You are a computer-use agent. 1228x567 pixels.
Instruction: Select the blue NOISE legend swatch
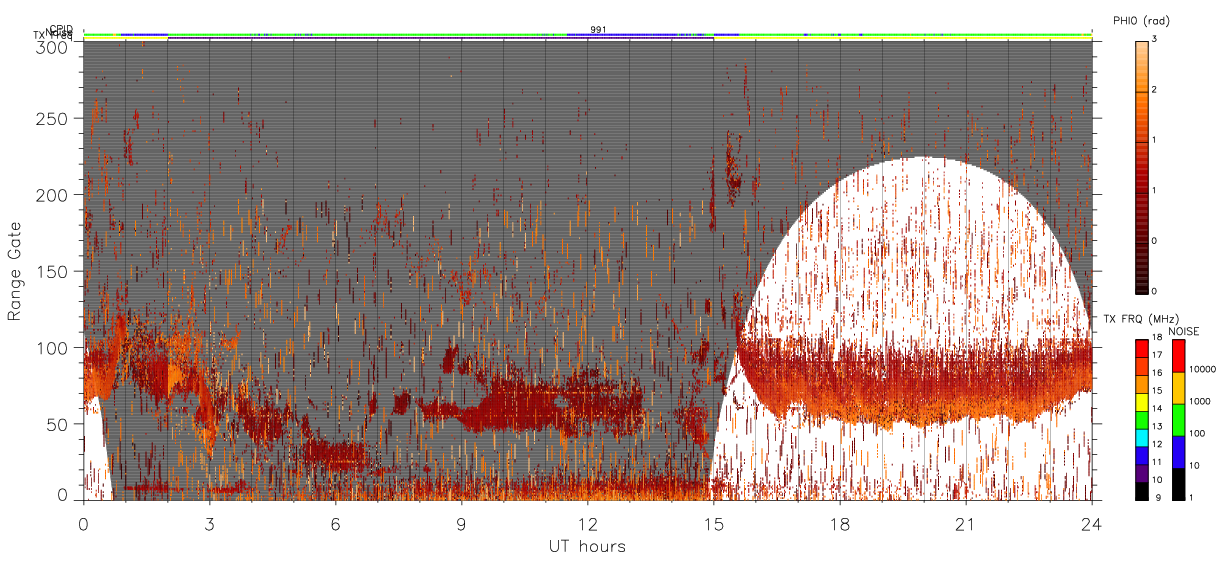point(1179,452)
